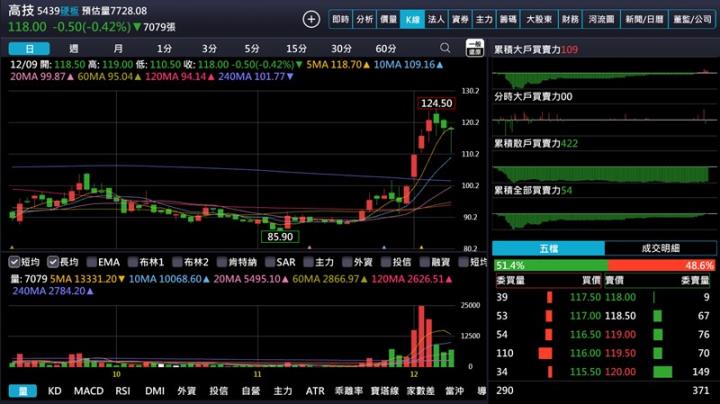Switch to the 週 weekly period tab

point(74,48)
